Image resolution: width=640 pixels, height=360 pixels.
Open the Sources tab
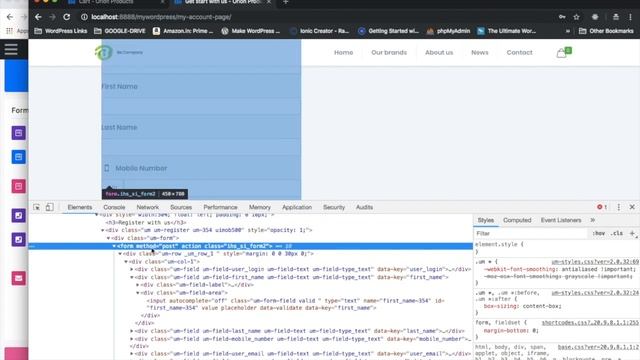pyautogui.click(x=181, y=207)
